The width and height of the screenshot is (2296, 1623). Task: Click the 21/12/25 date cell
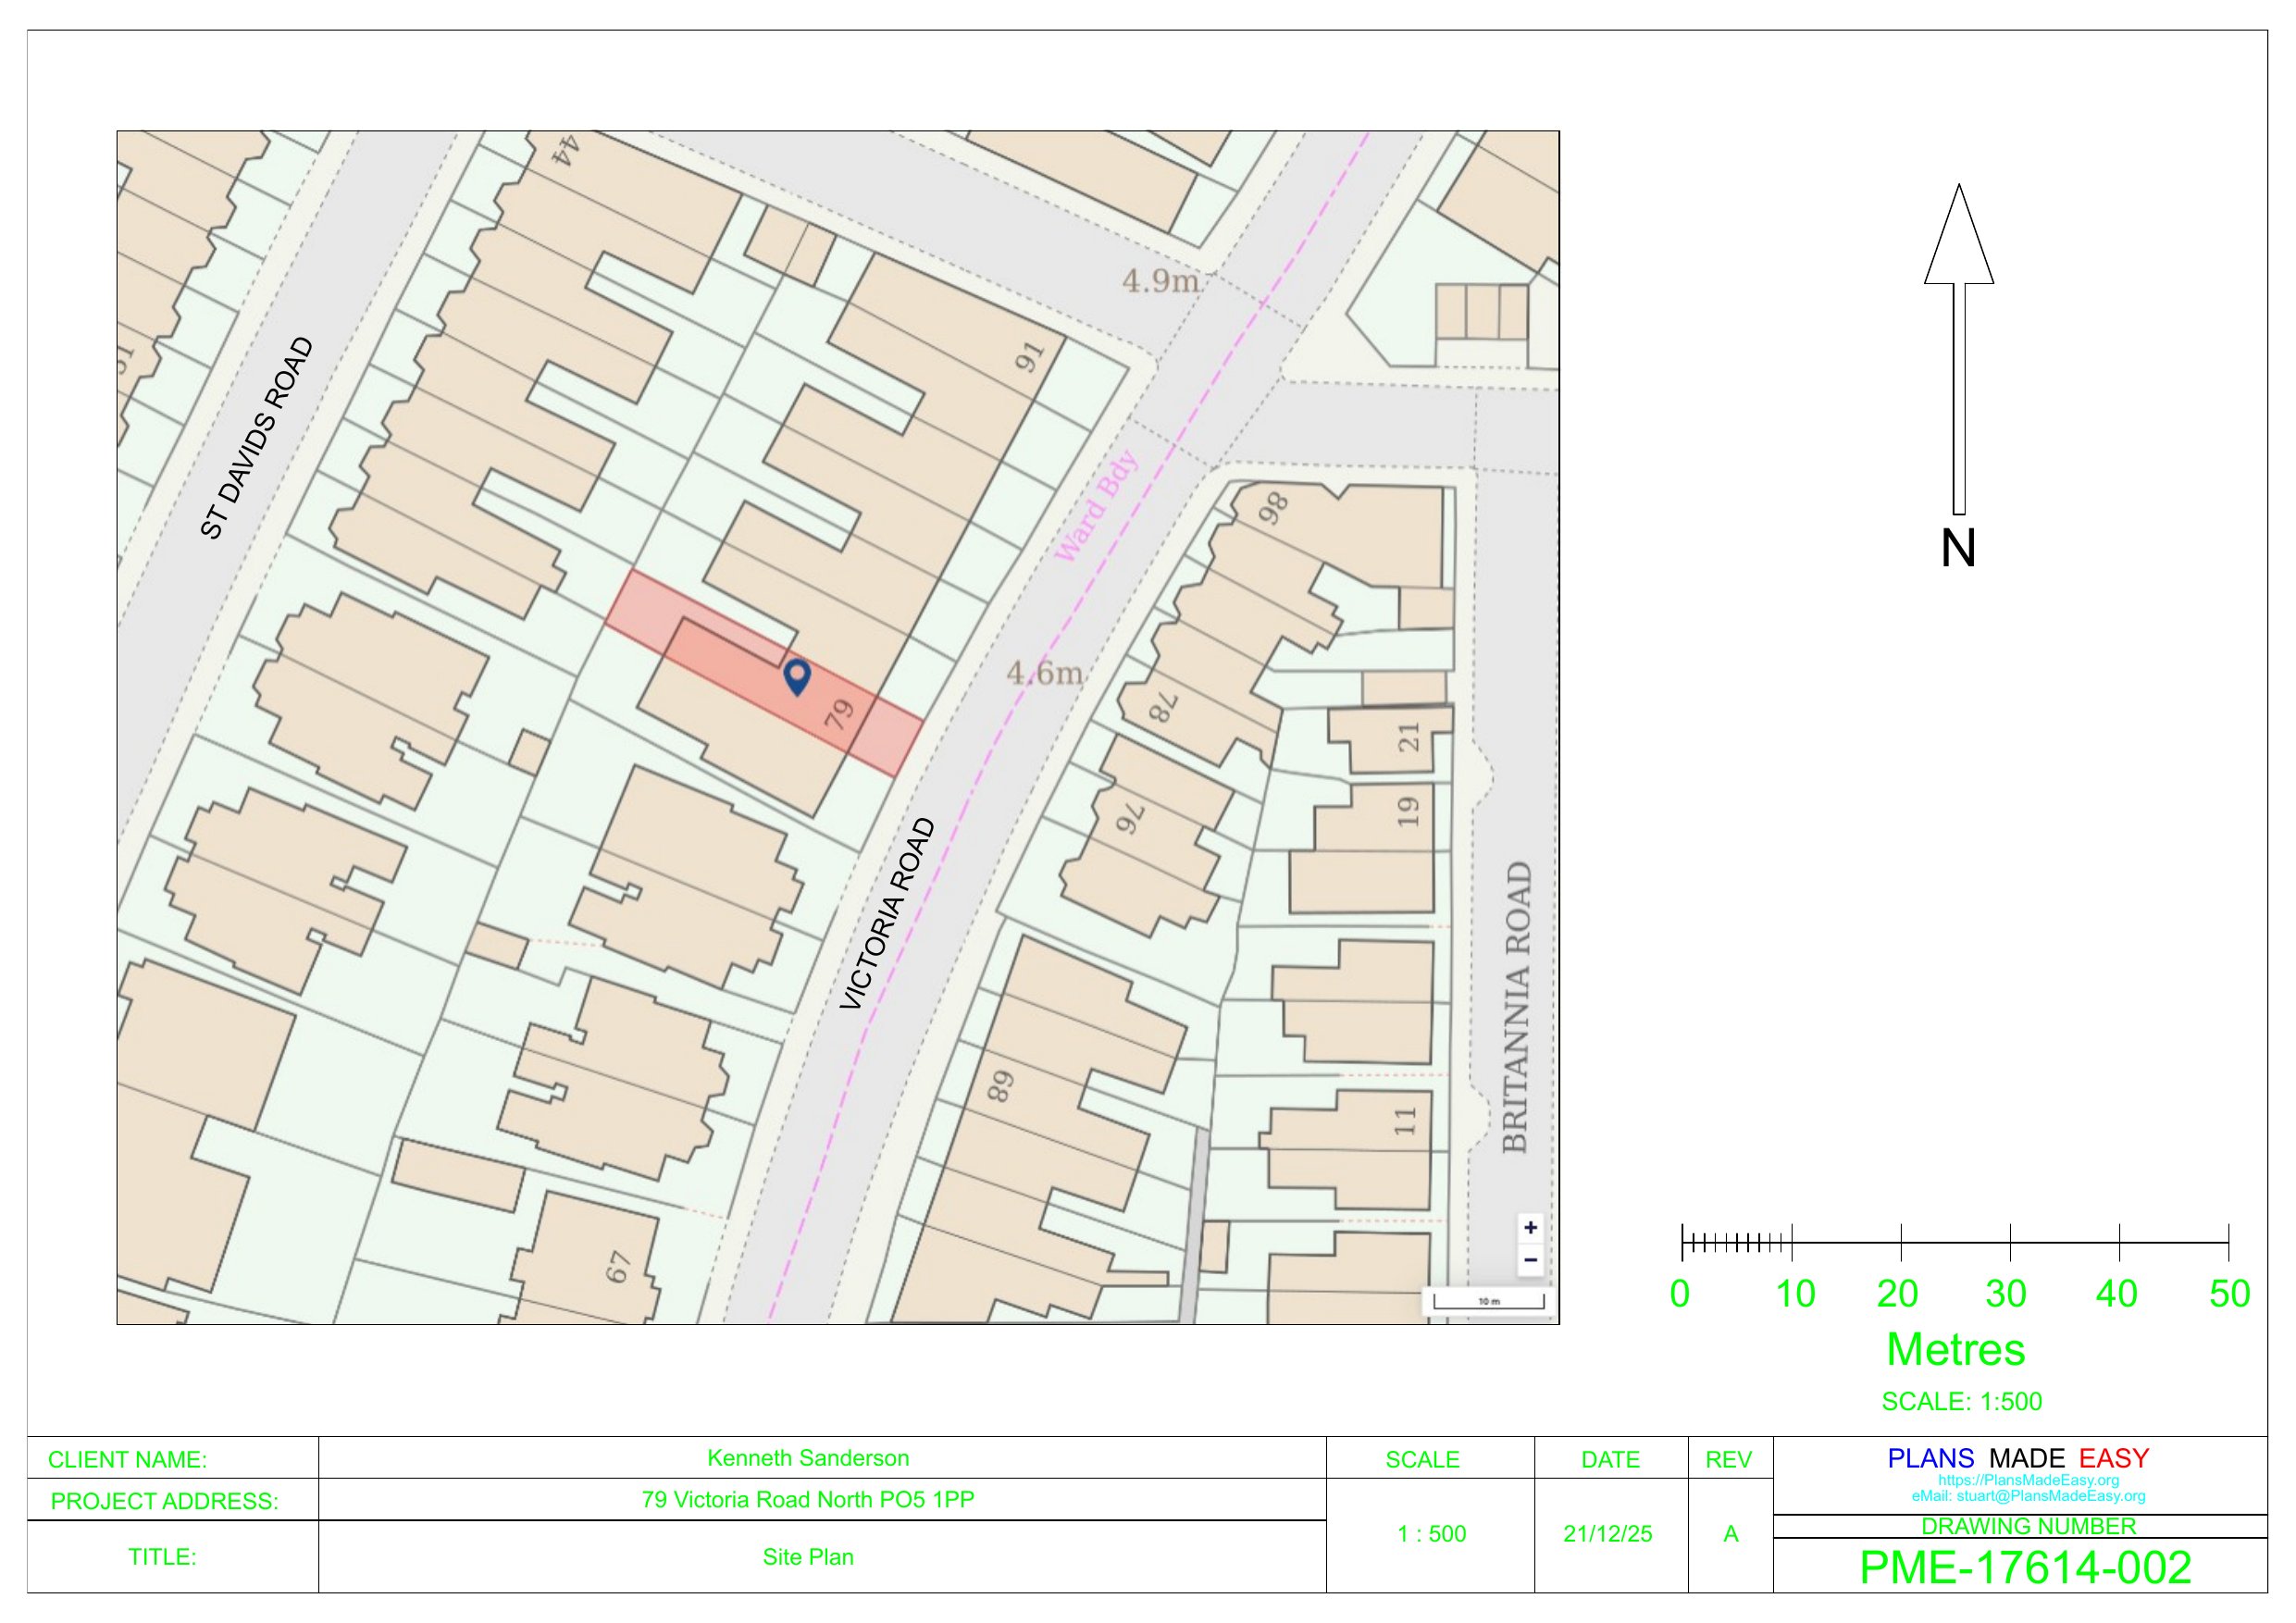[1608, 1534]
